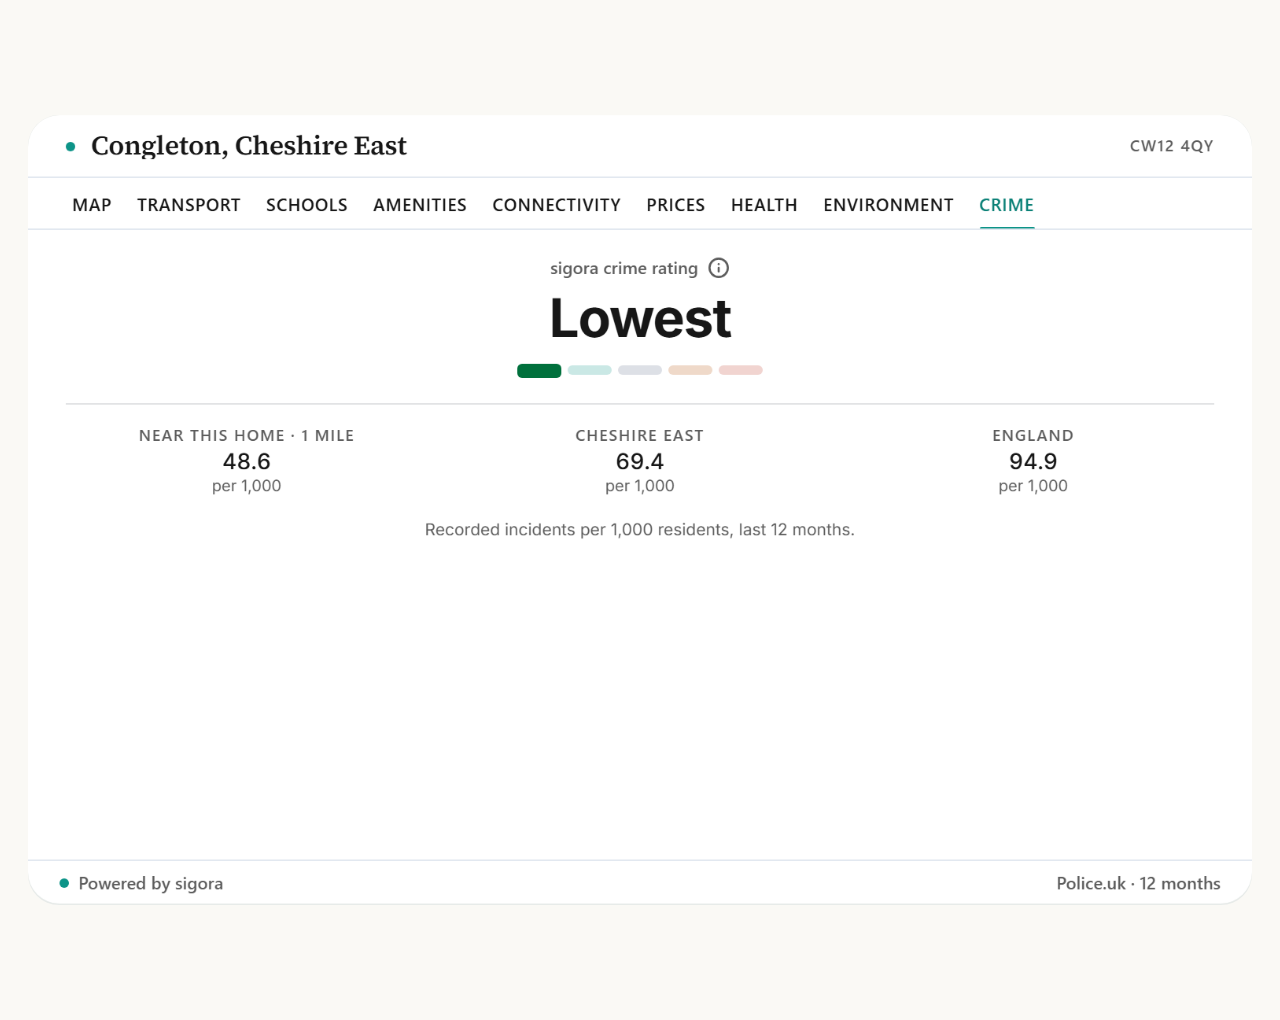Open the crime rating info icon

point(718,268)
